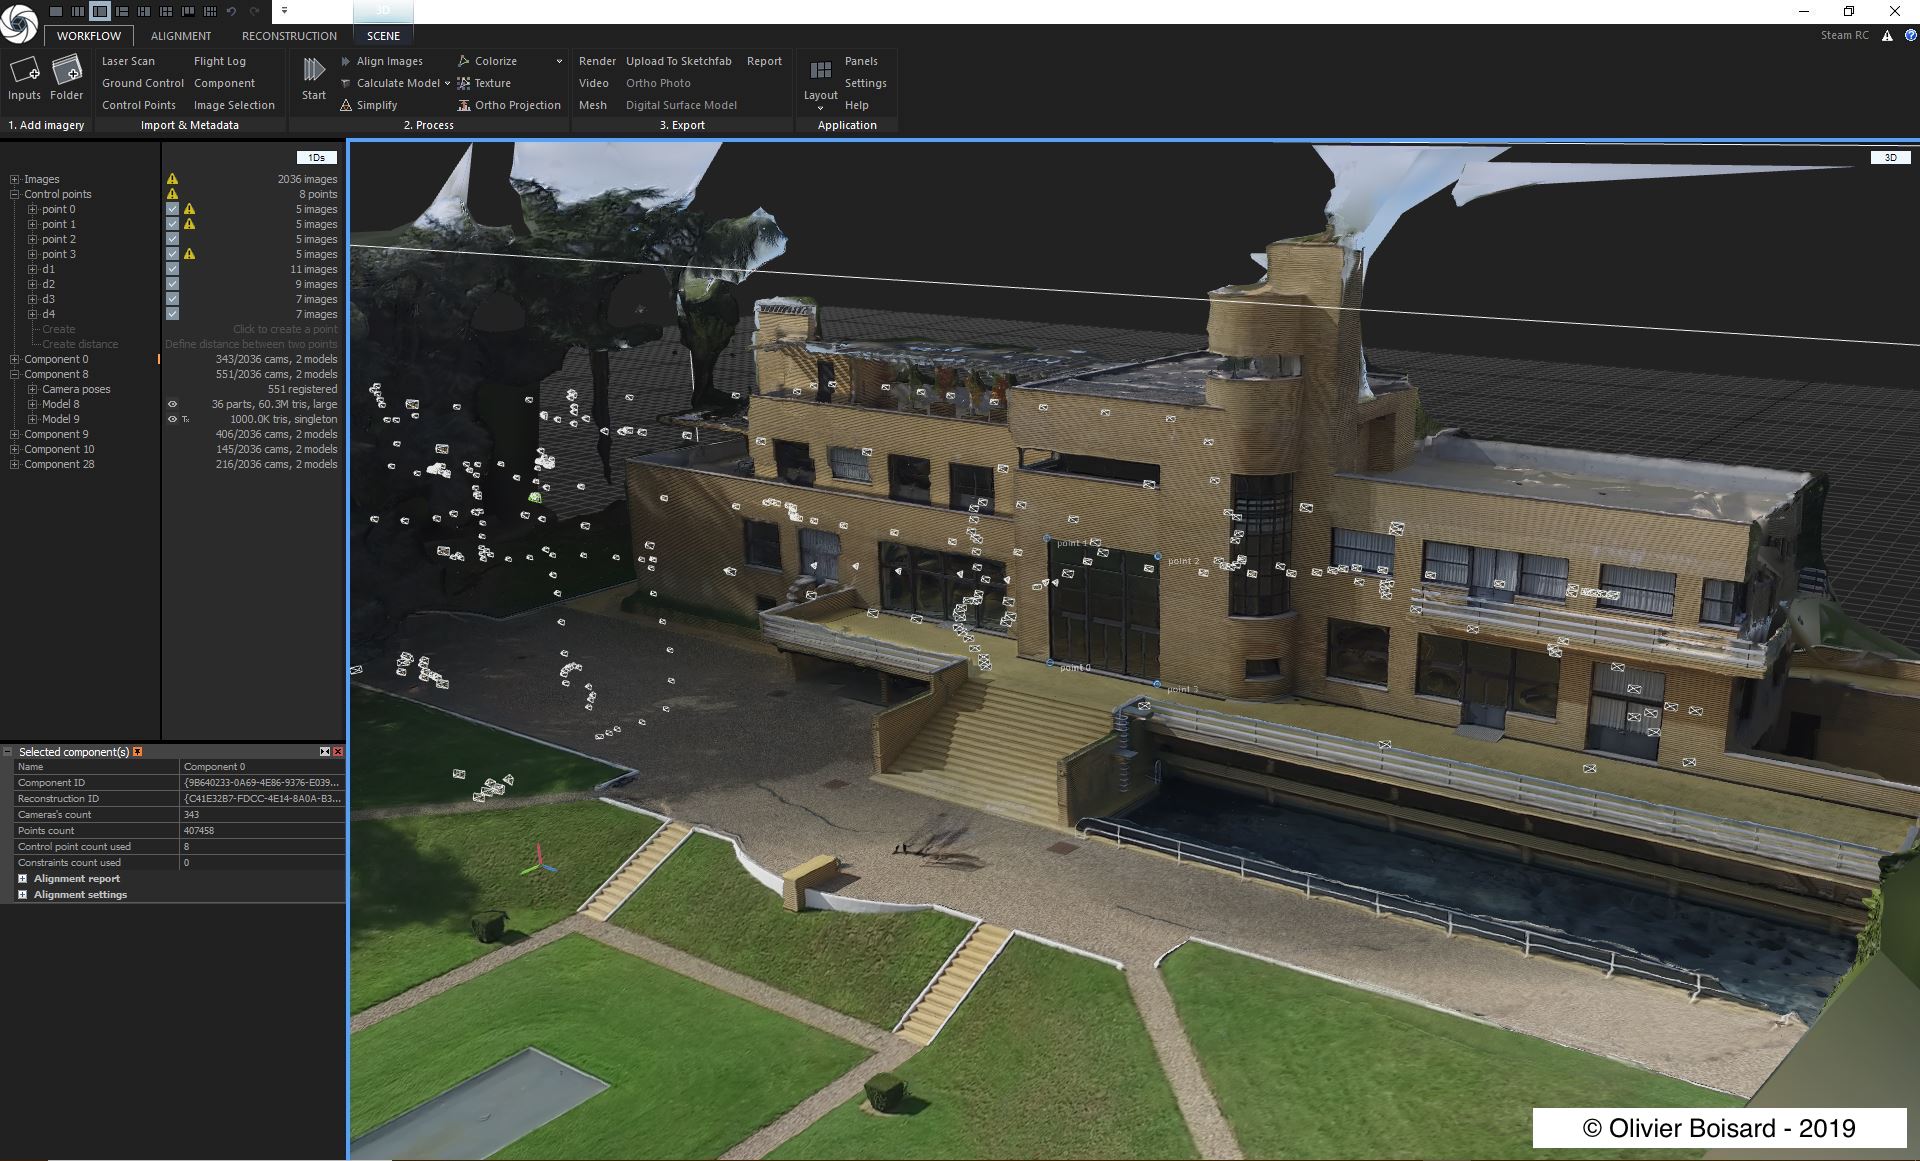Select the highlighted 1+1 layout icon

(100, 11)
